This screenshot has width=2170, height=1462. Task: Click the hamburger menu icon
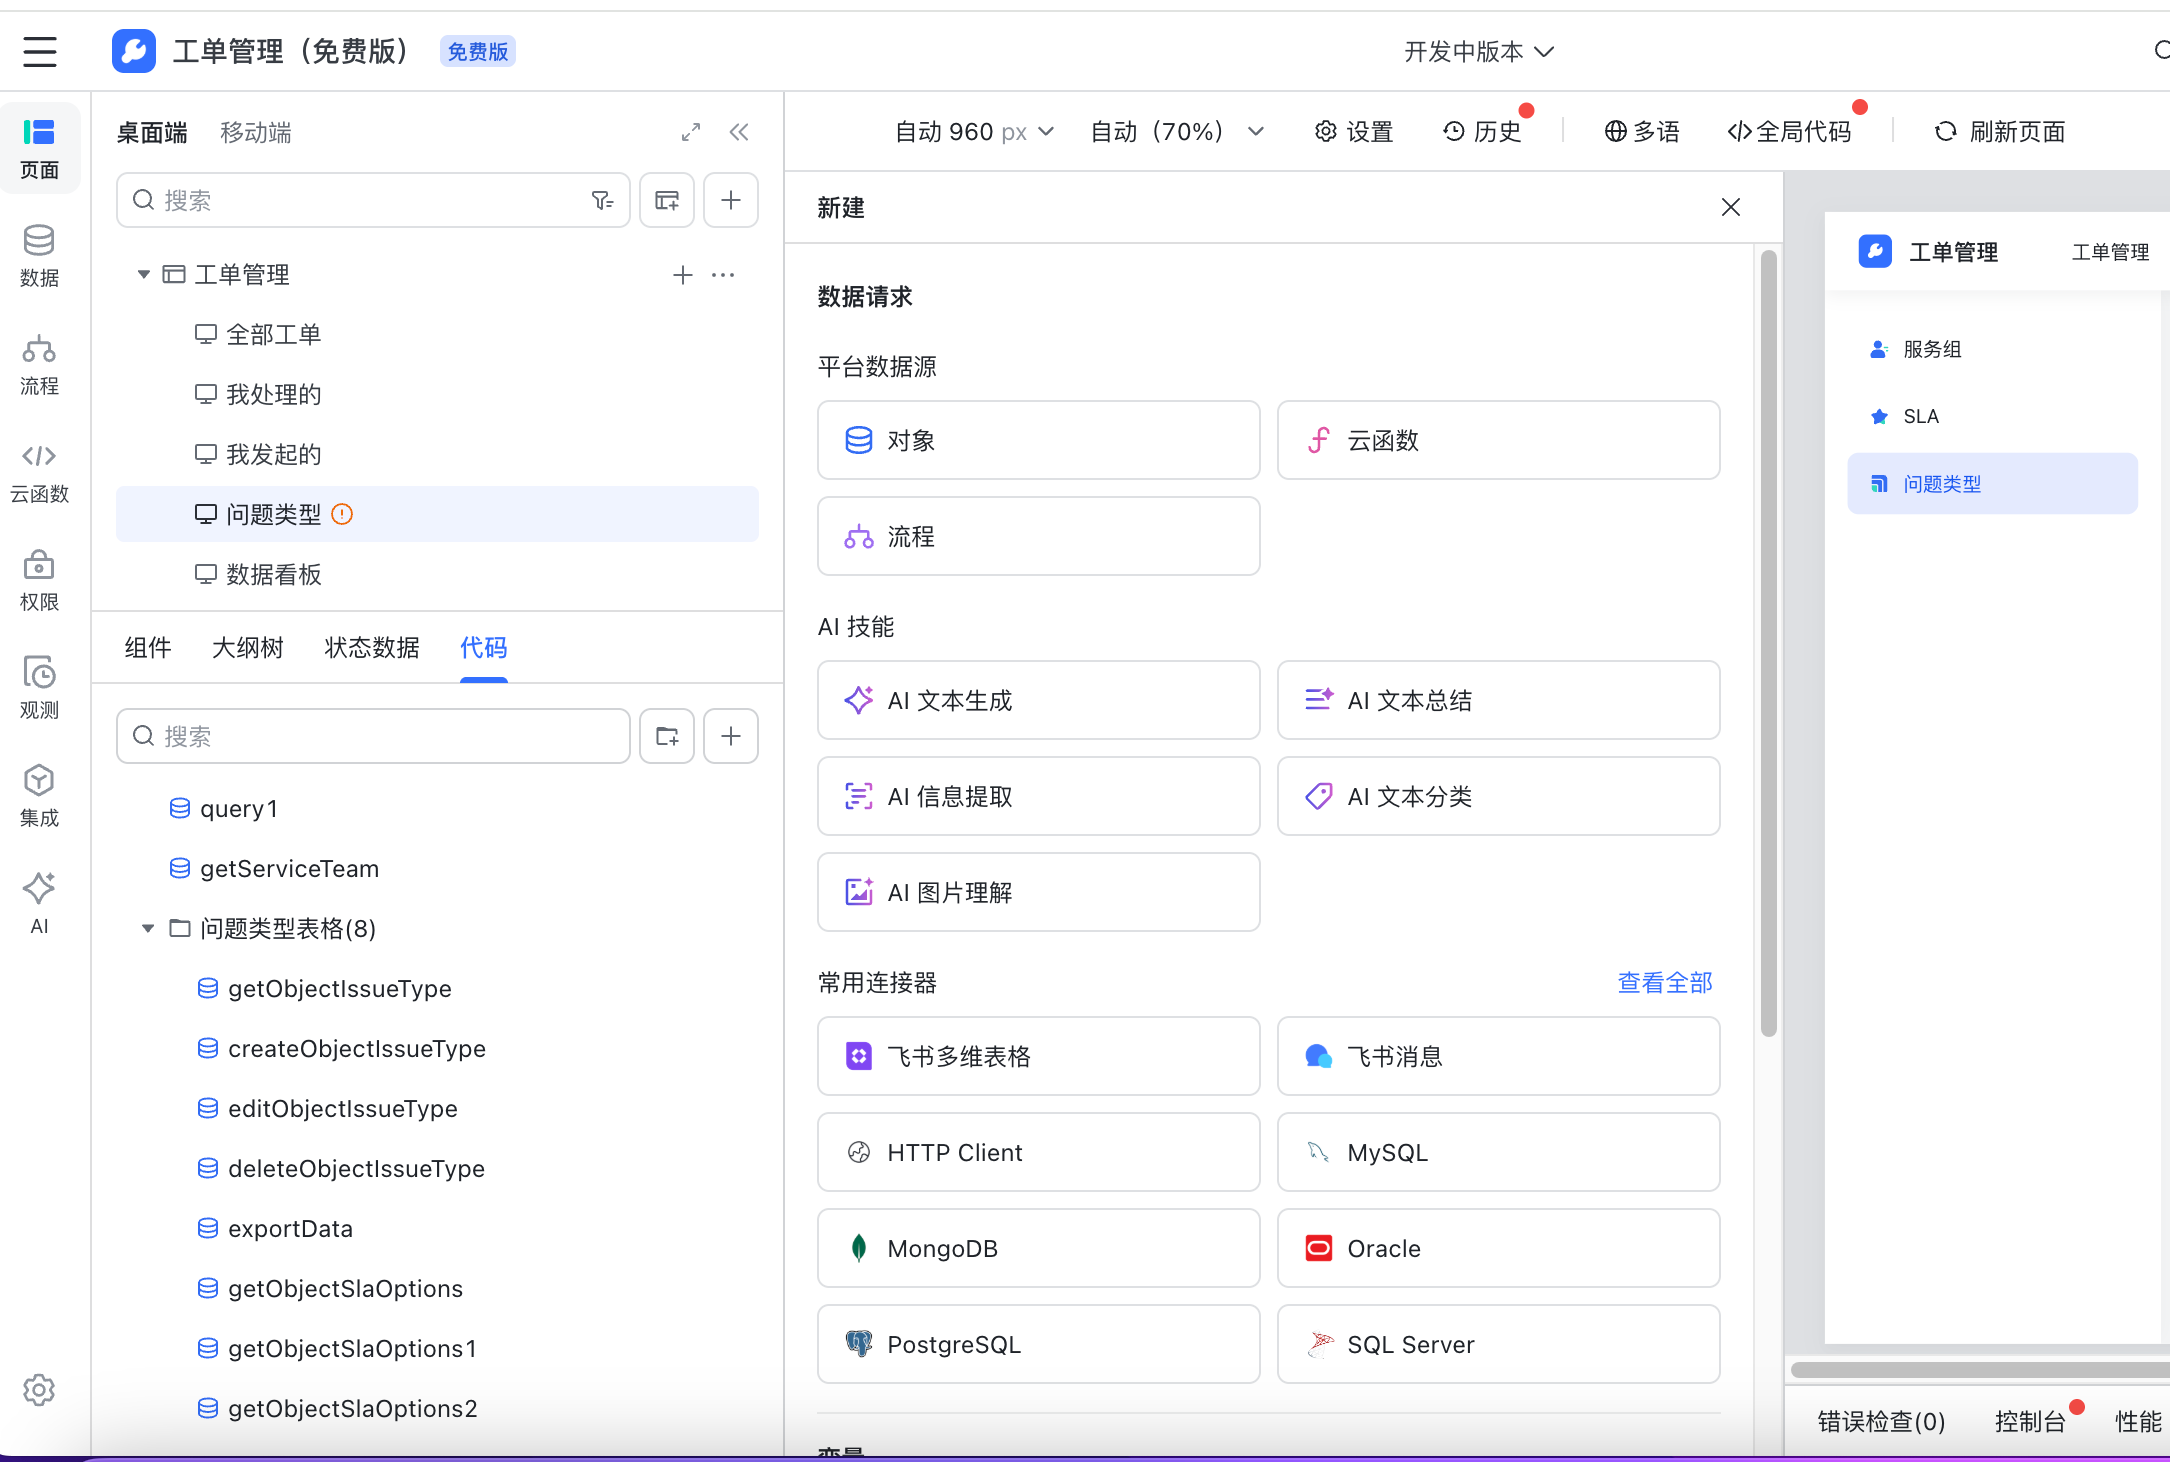40,51
